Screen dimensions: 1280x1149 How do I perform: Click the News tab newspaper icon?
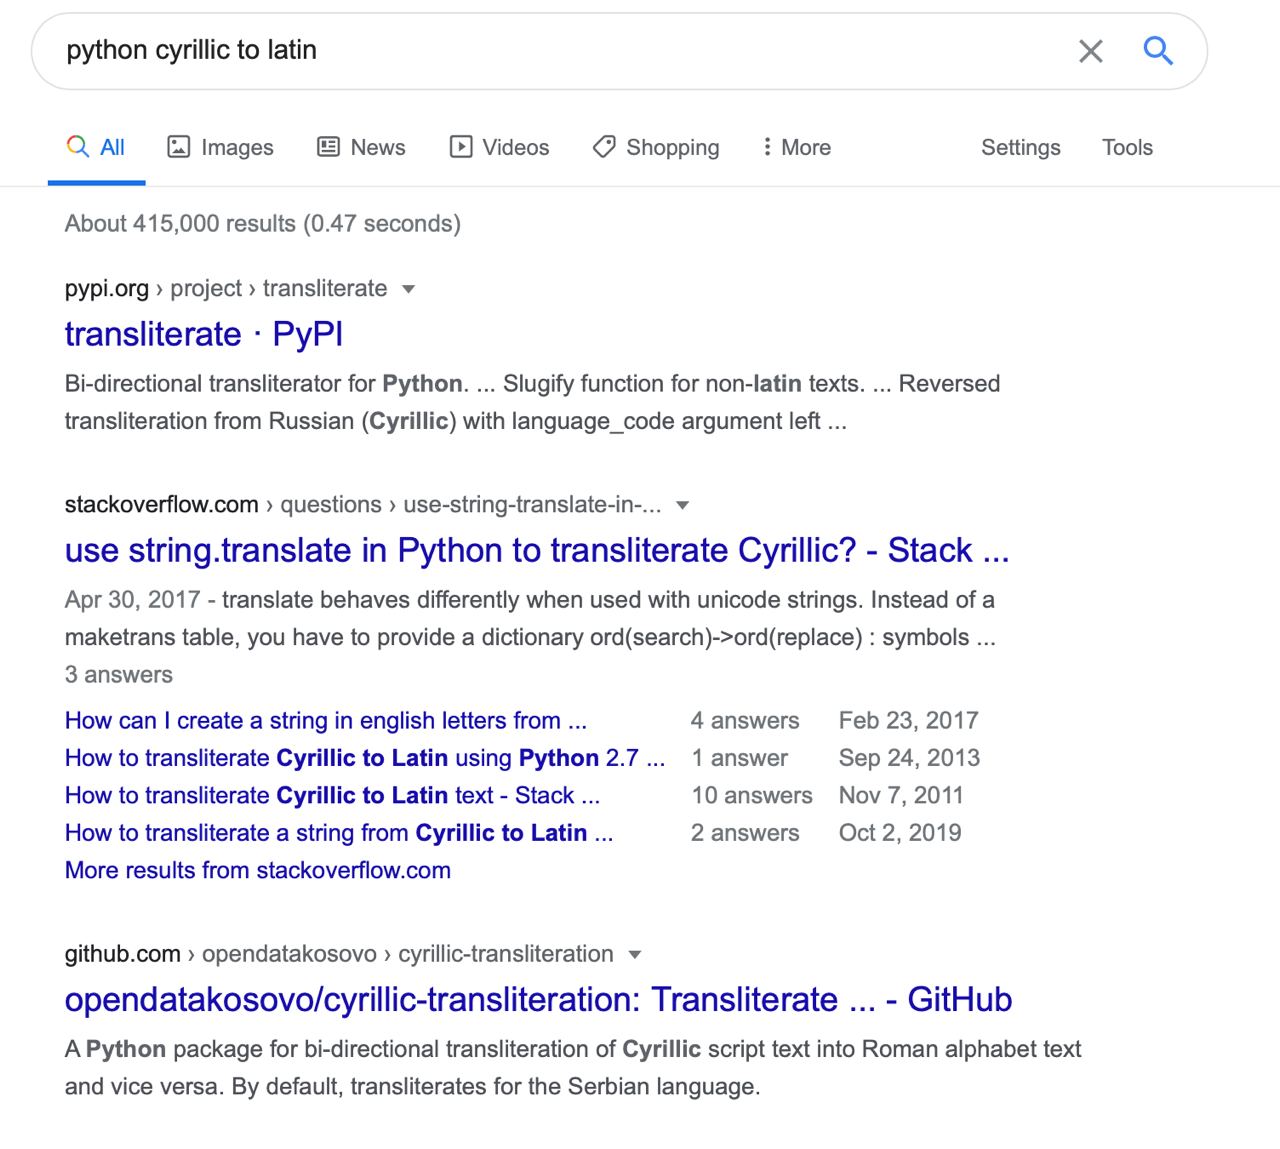[328, 147]
